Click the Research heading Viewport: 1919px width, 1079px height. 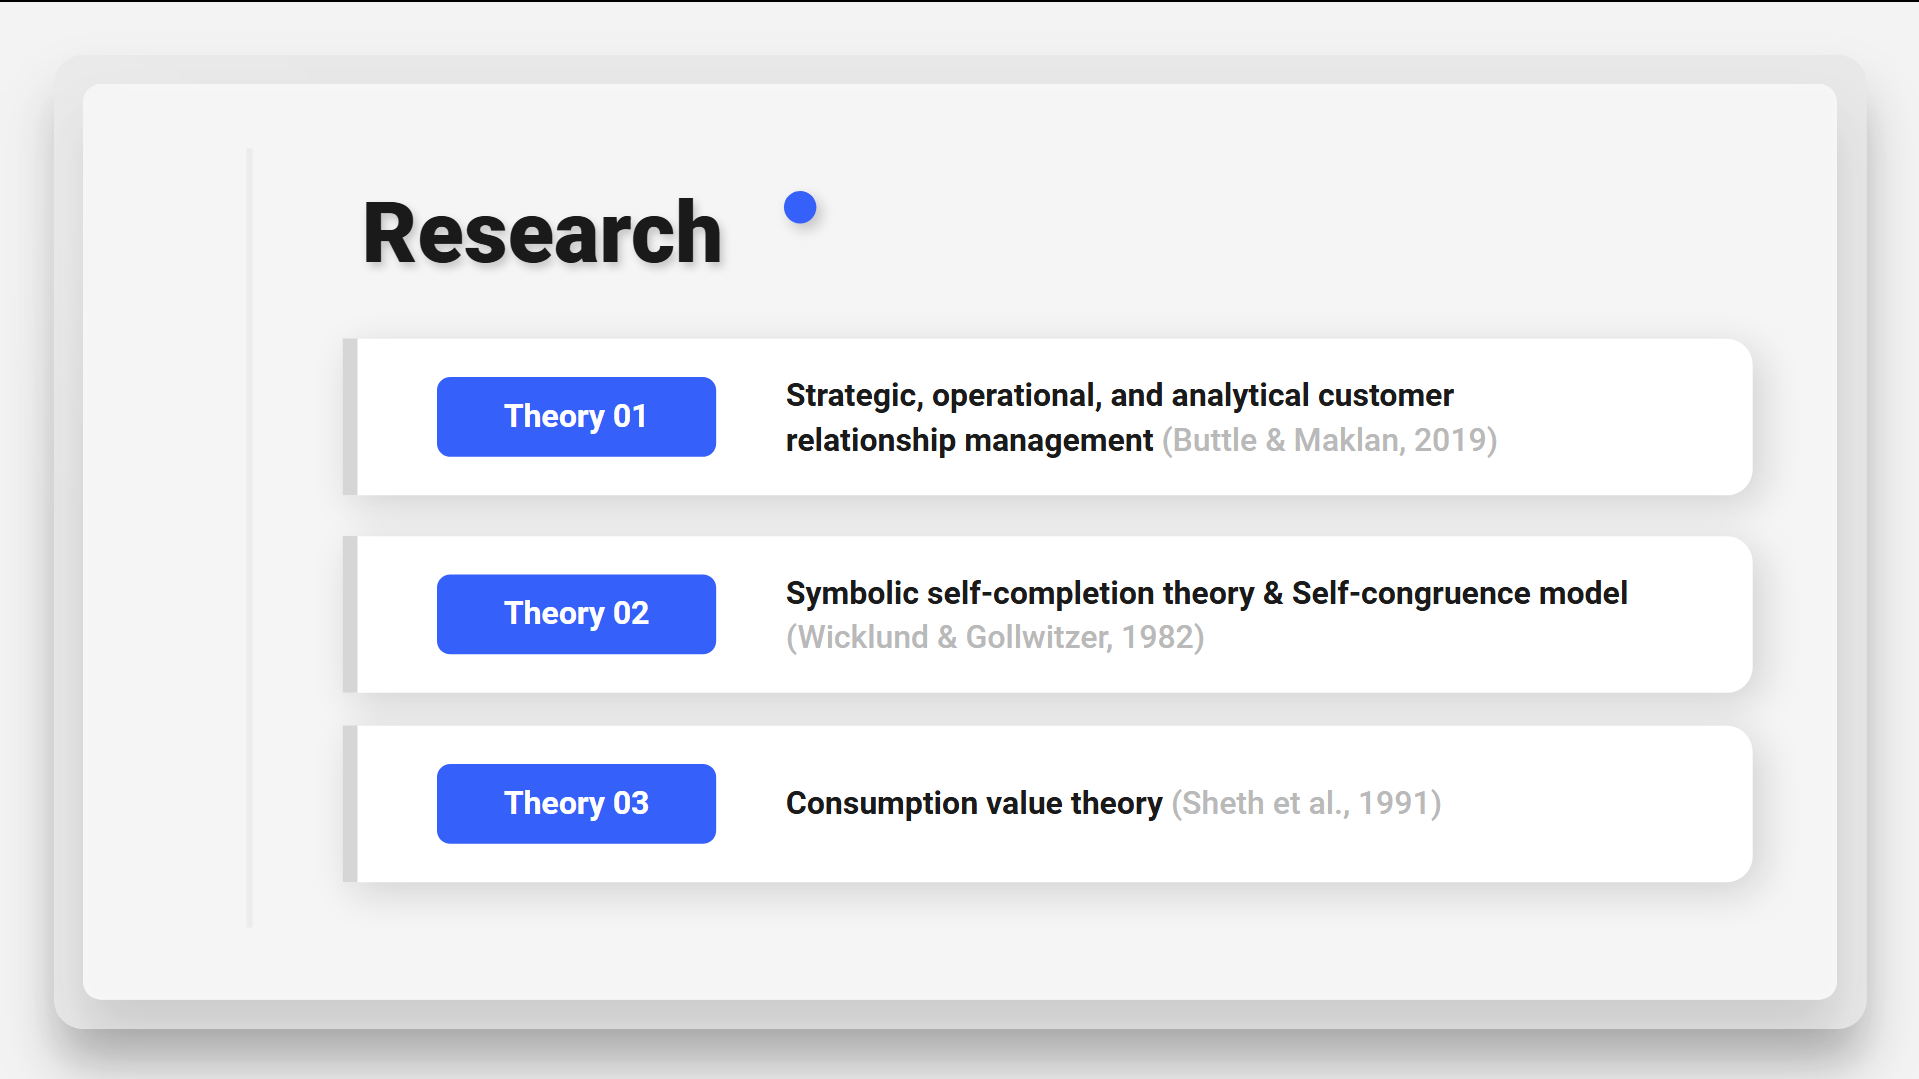[x=542, y=233]
